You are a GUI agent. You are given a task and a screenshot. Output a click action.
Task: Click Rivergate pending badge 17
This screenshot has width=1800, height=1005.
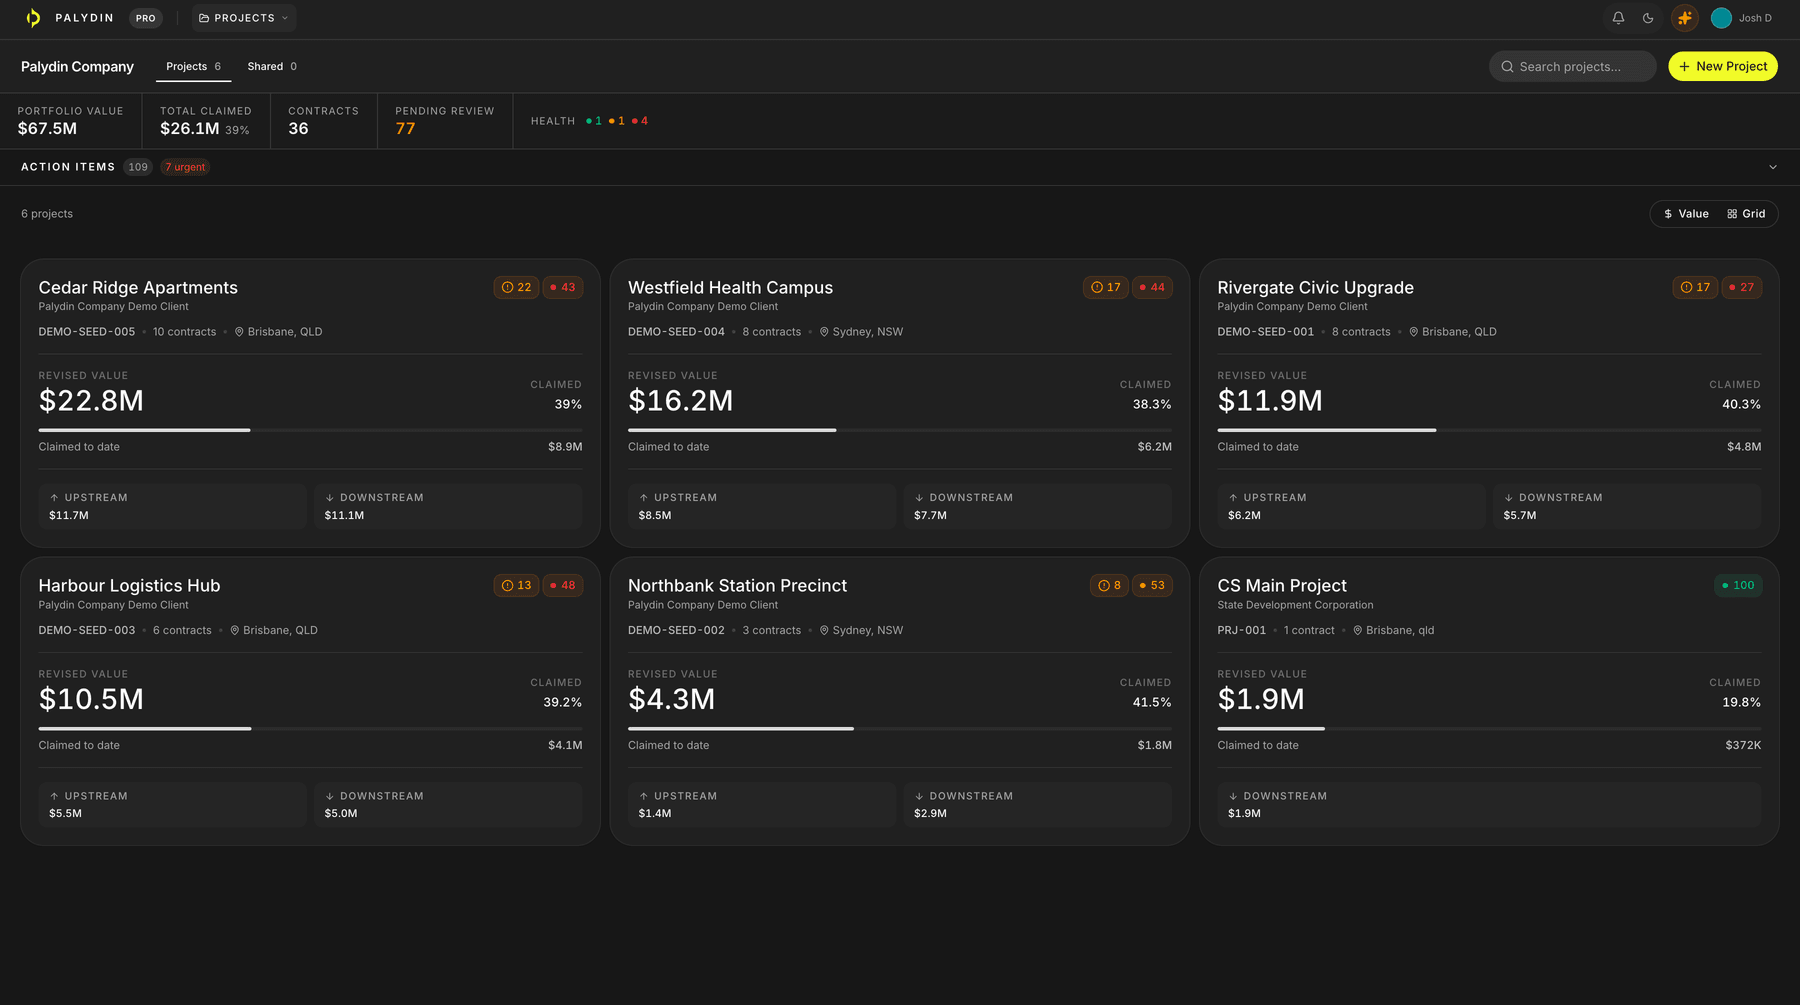click(x=1695, y=287)
